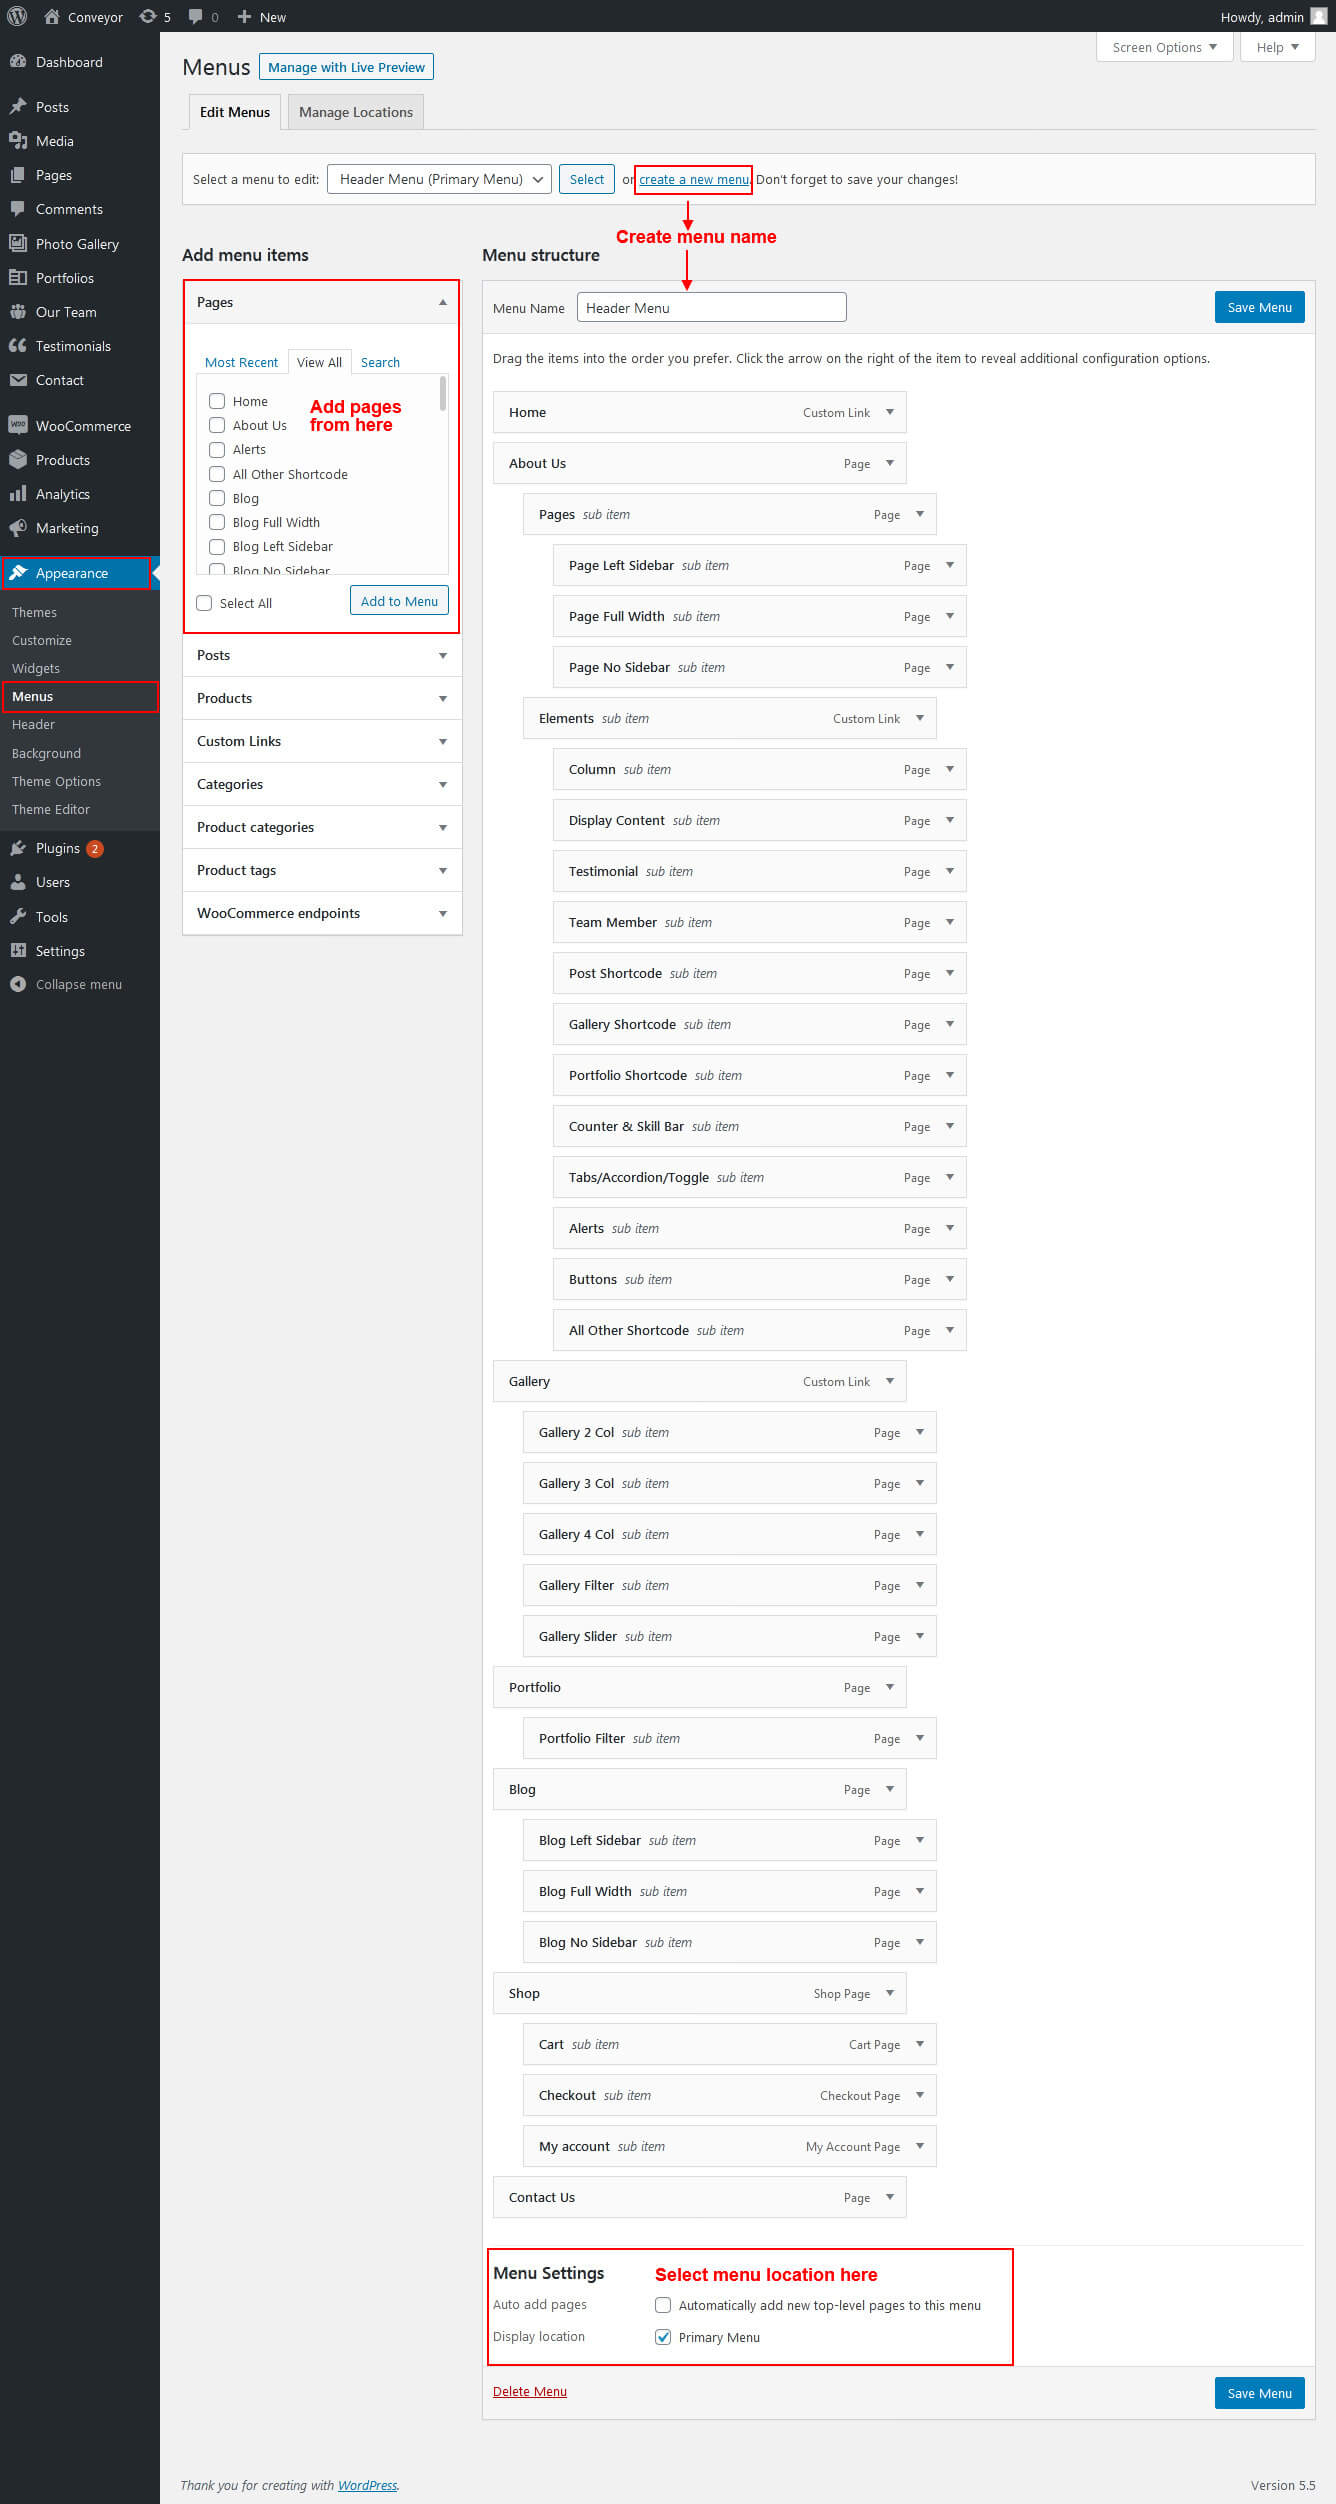Click the Delete Menu link
This screenshot has width=1336, height=2504.
coord(529,2391)
